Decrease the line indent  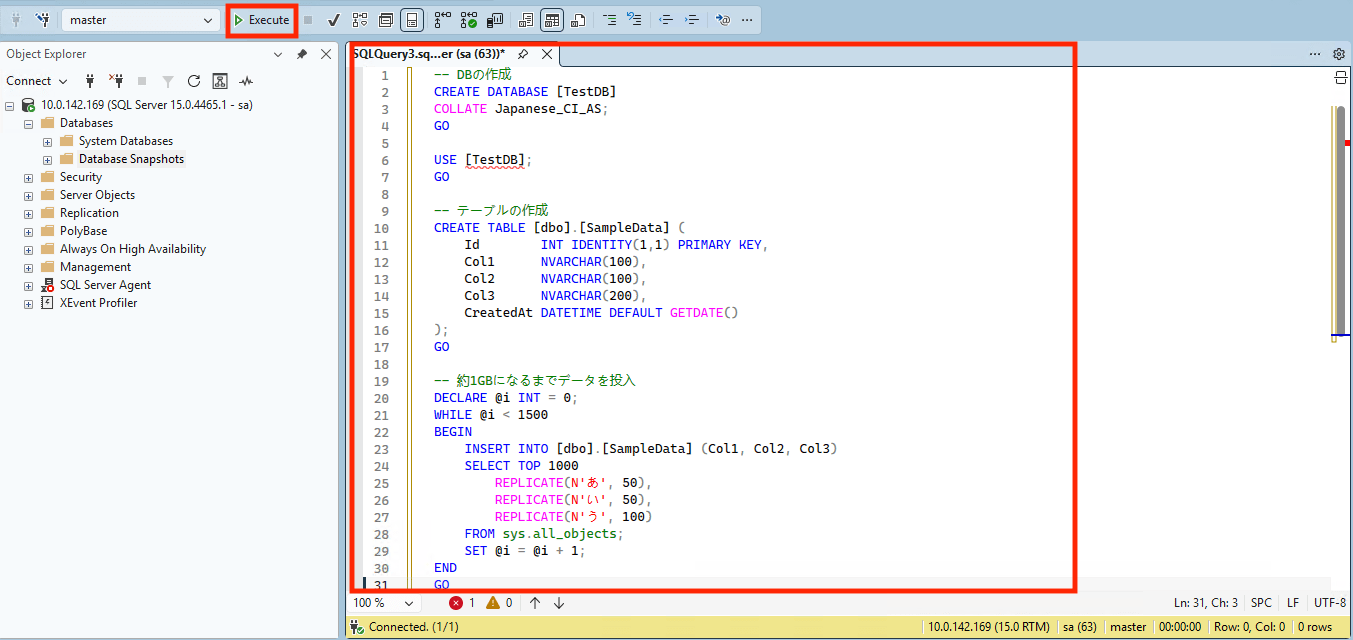pyautogui.click(x=666, y=20)
